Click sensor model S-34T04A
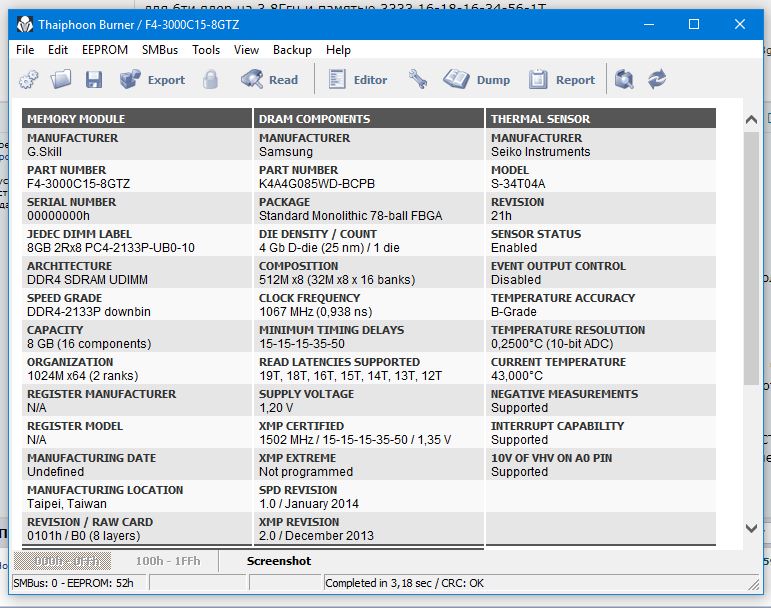This screenshot has height=608, width=771. coord(518,184)
